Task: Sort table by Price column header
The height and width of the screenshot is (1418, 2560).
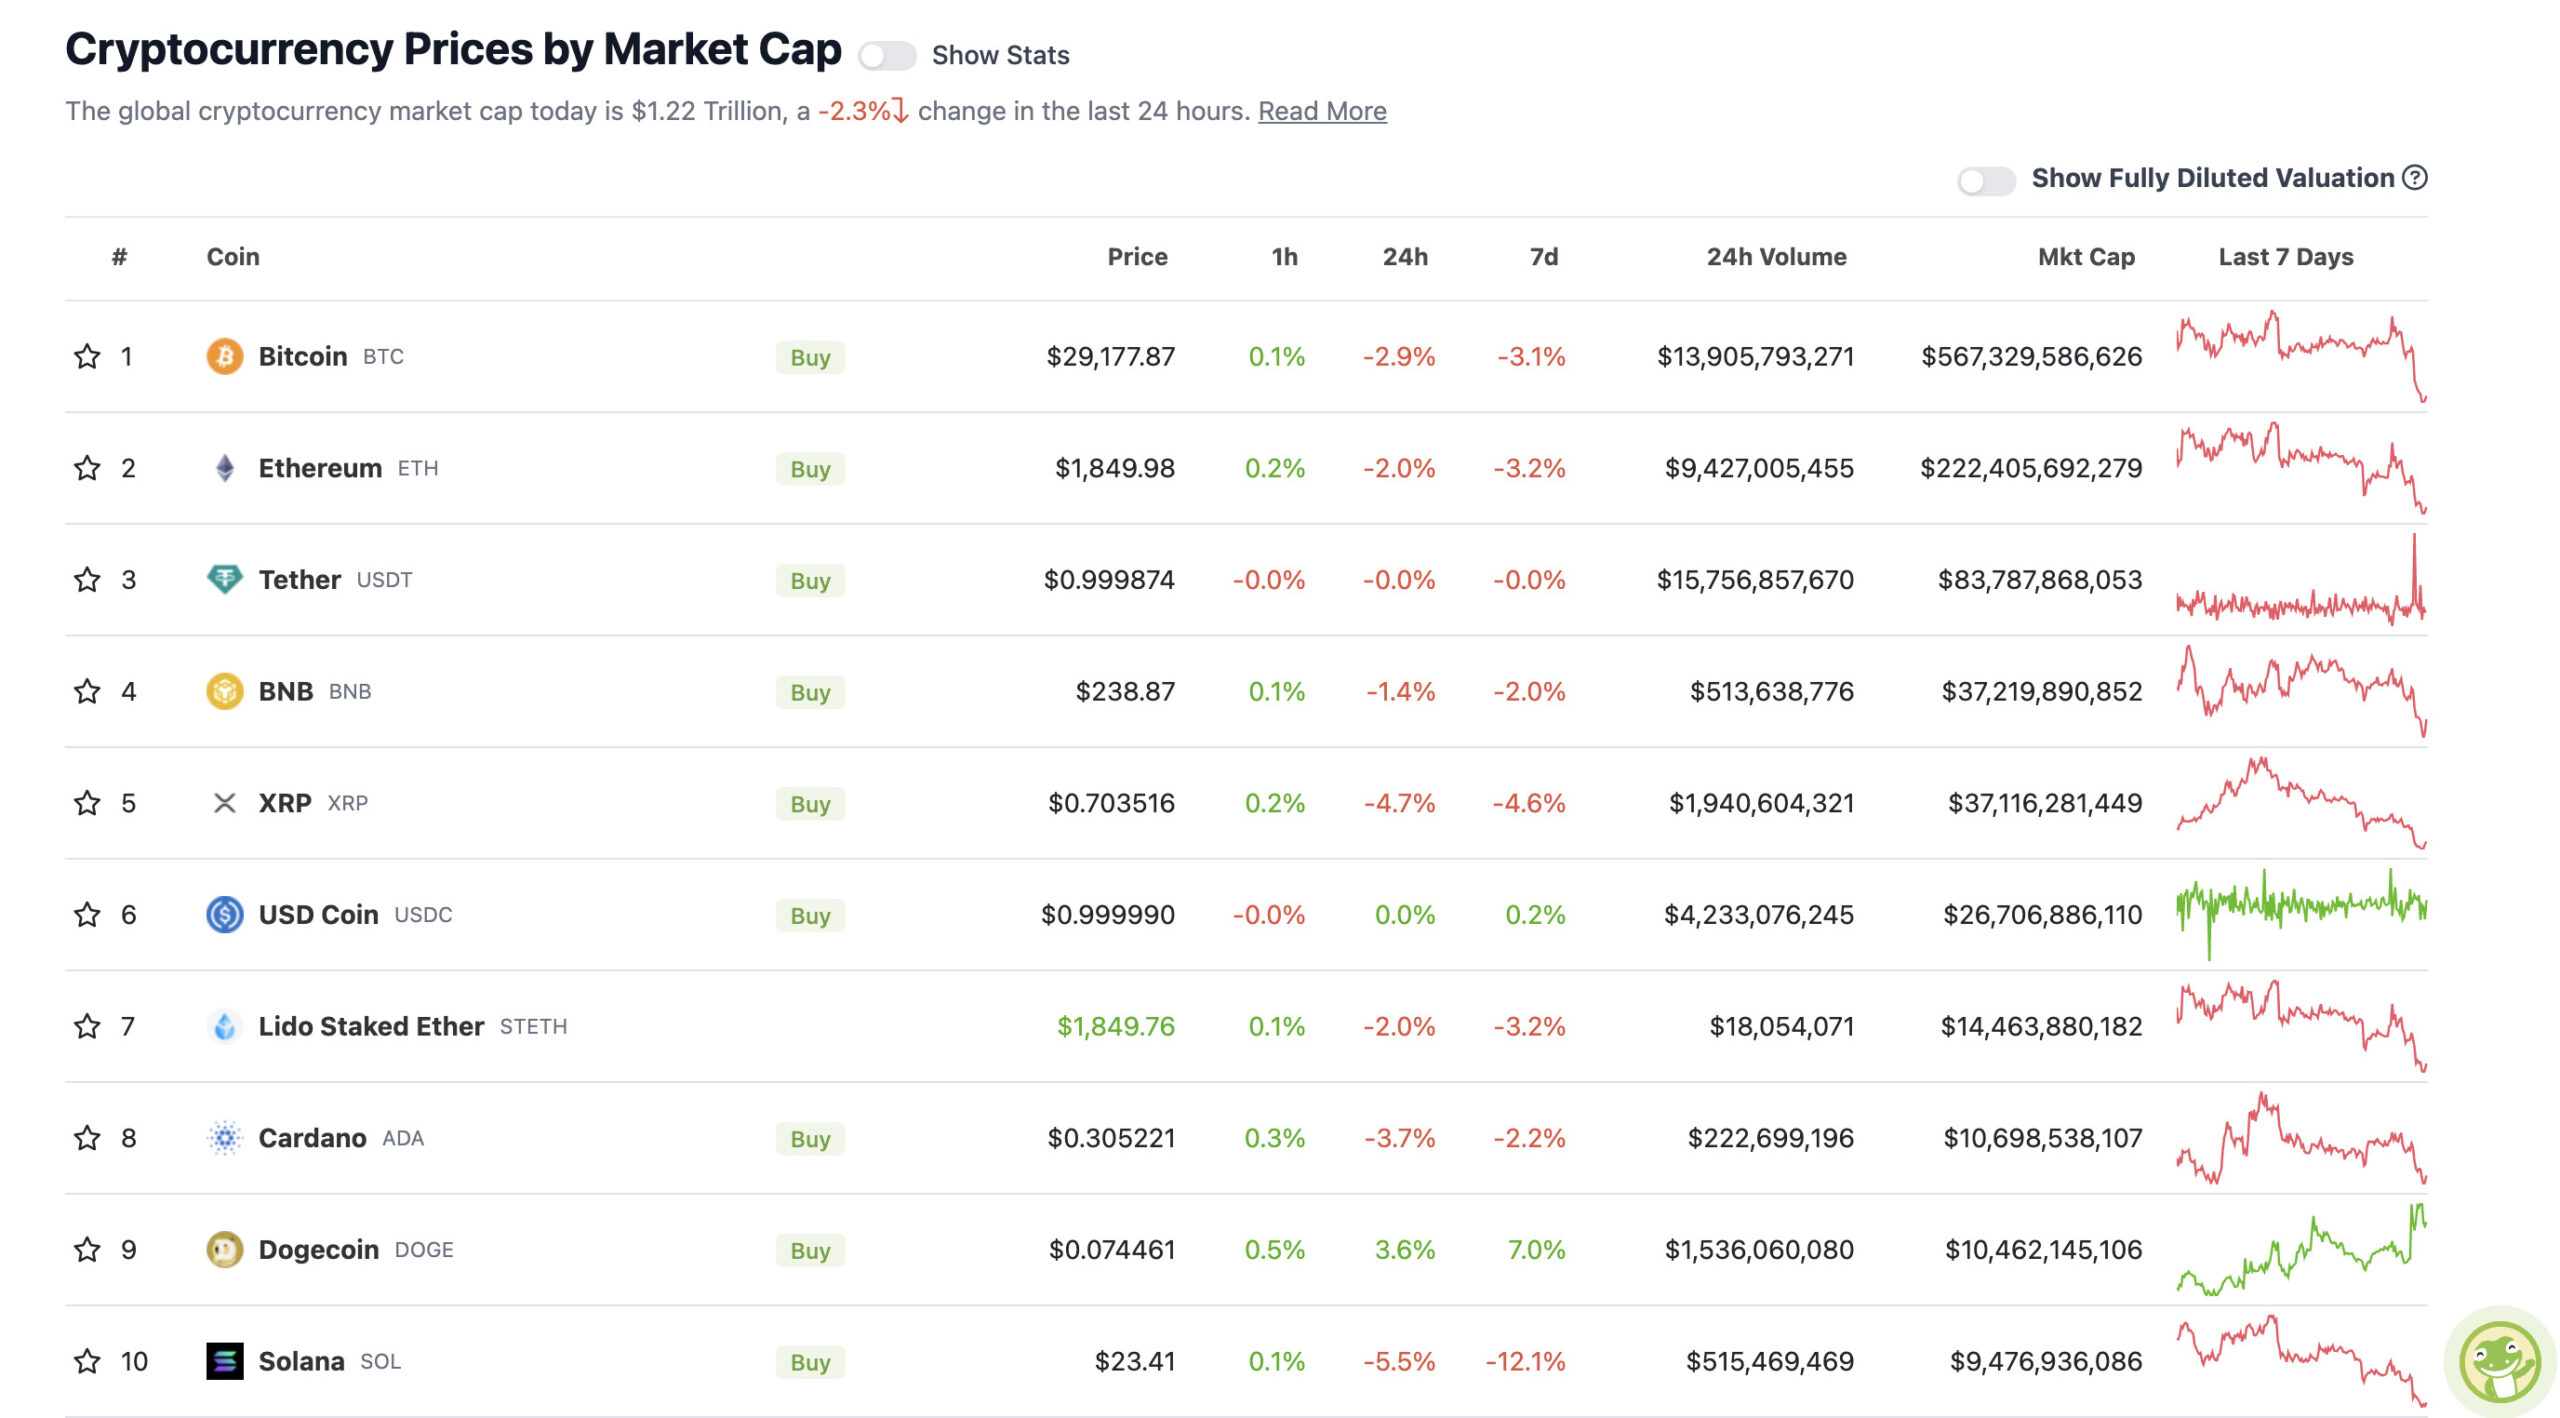Action: (x=1137, y=257)
